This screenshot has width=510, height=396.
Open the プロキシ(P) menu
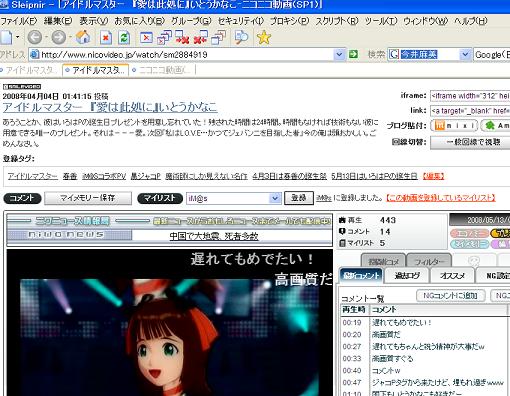290,21
